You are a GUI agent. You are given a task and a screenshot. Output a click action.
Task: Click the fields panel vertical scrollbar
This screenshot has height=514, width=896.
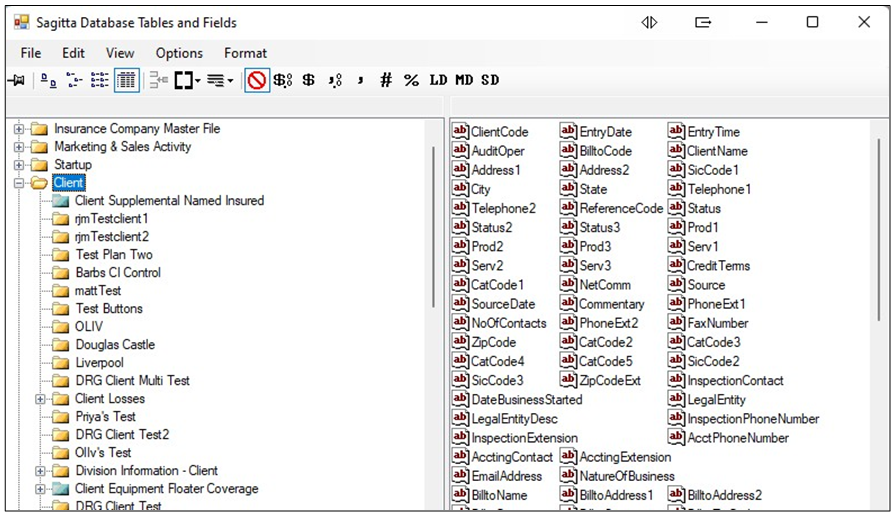tap(879, 230)
